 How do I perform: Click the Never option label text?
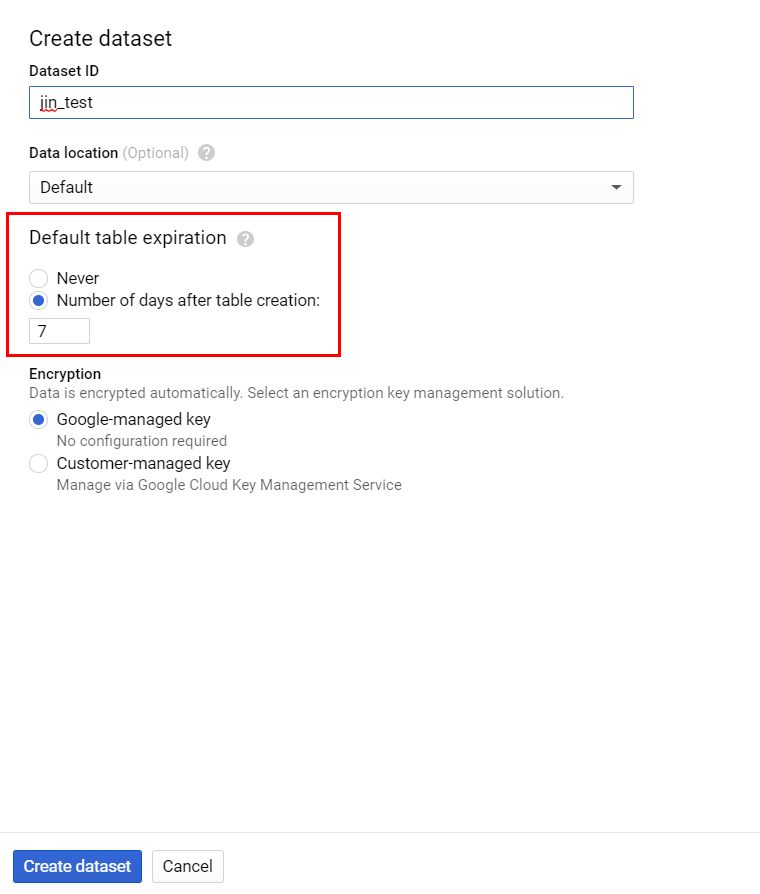click(80, 278)
